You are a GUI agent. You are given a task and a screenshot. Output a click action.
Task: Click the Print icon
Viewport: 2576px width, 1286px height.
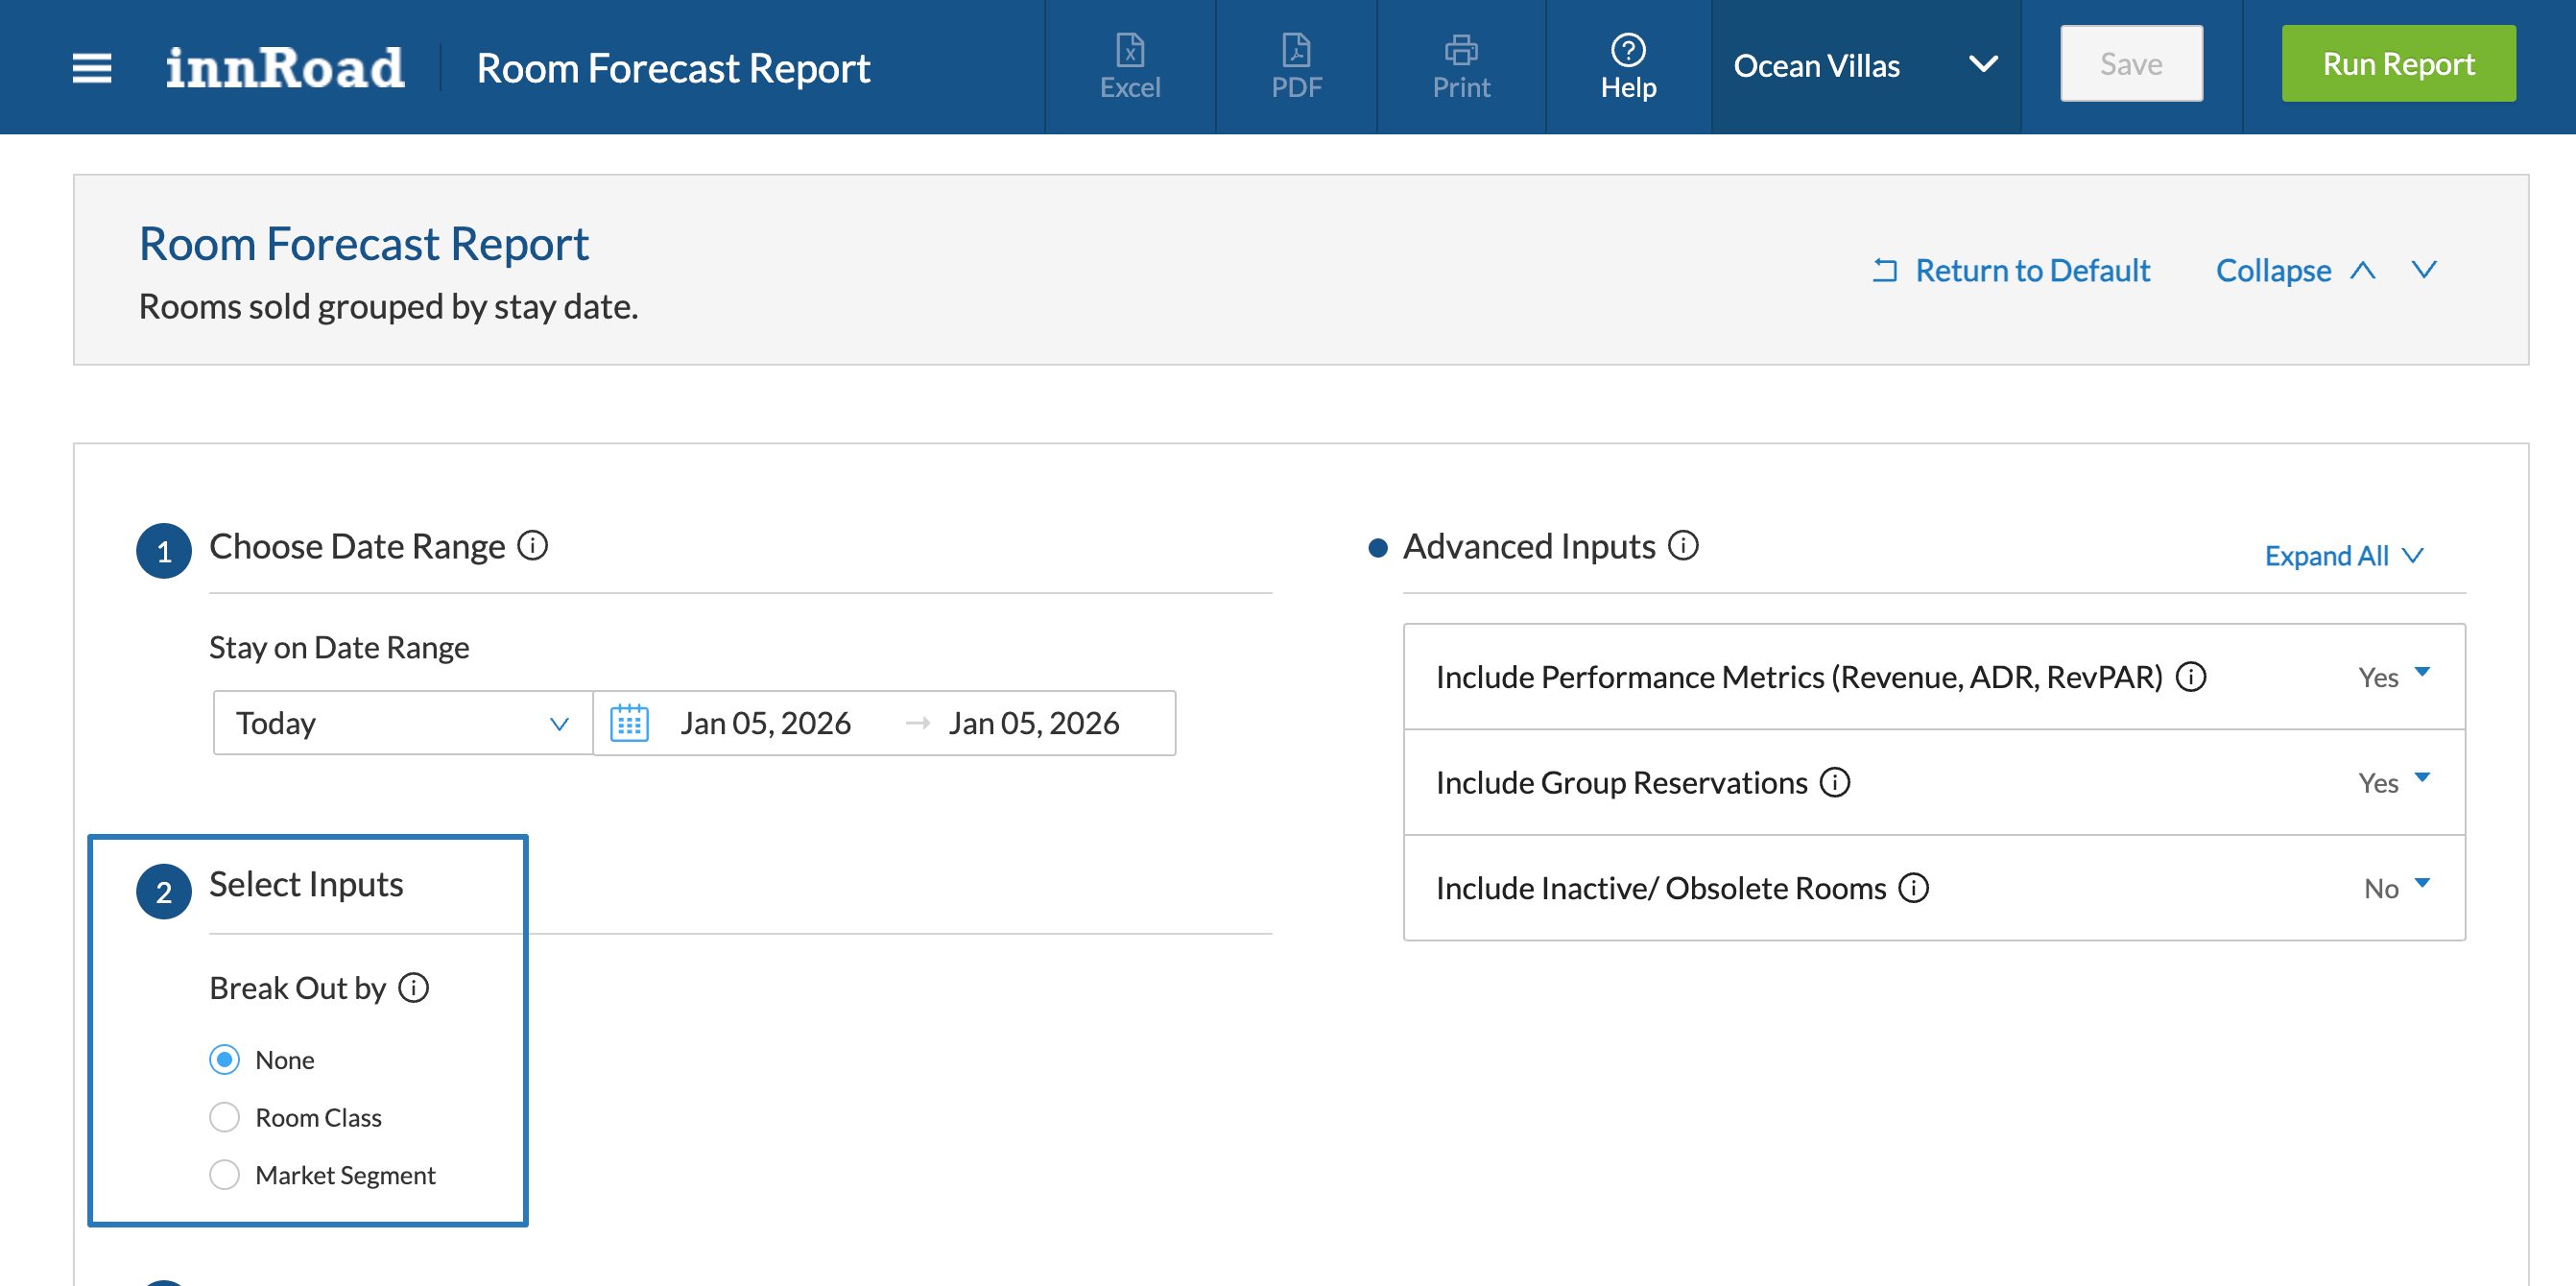[1460, 66]
